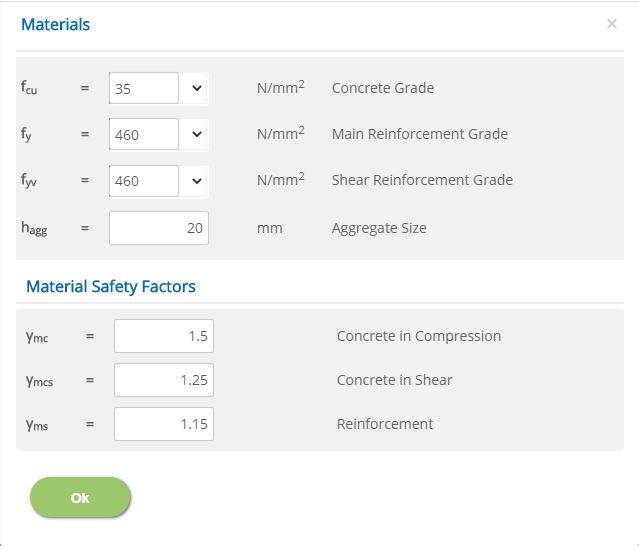Open the fcu concrete grade dropdown arrow
The image size is (639, 546).
[x=197, y=88]
